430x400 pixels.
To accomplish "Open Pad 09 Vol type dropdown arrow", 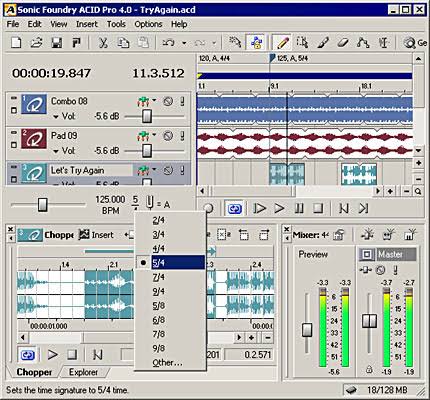I will click(x=56, y=151).
